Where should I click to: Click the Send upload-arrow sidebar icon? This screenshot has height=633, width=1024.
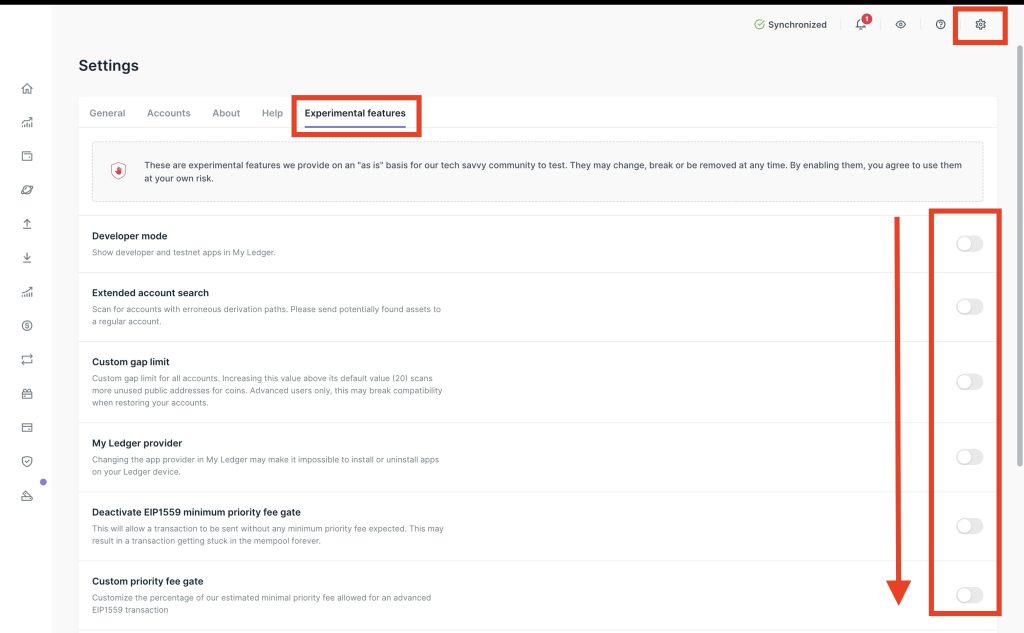pos(27,224)
